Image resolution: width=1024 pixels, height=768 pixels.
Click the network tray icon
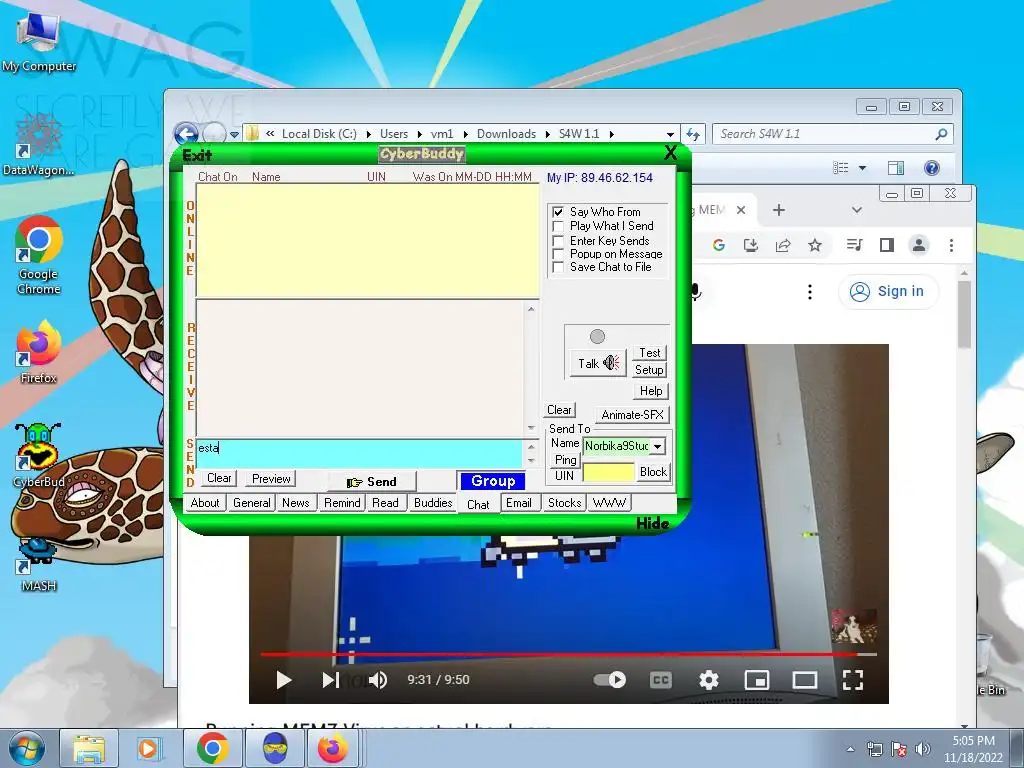click(x=874, y=749)
